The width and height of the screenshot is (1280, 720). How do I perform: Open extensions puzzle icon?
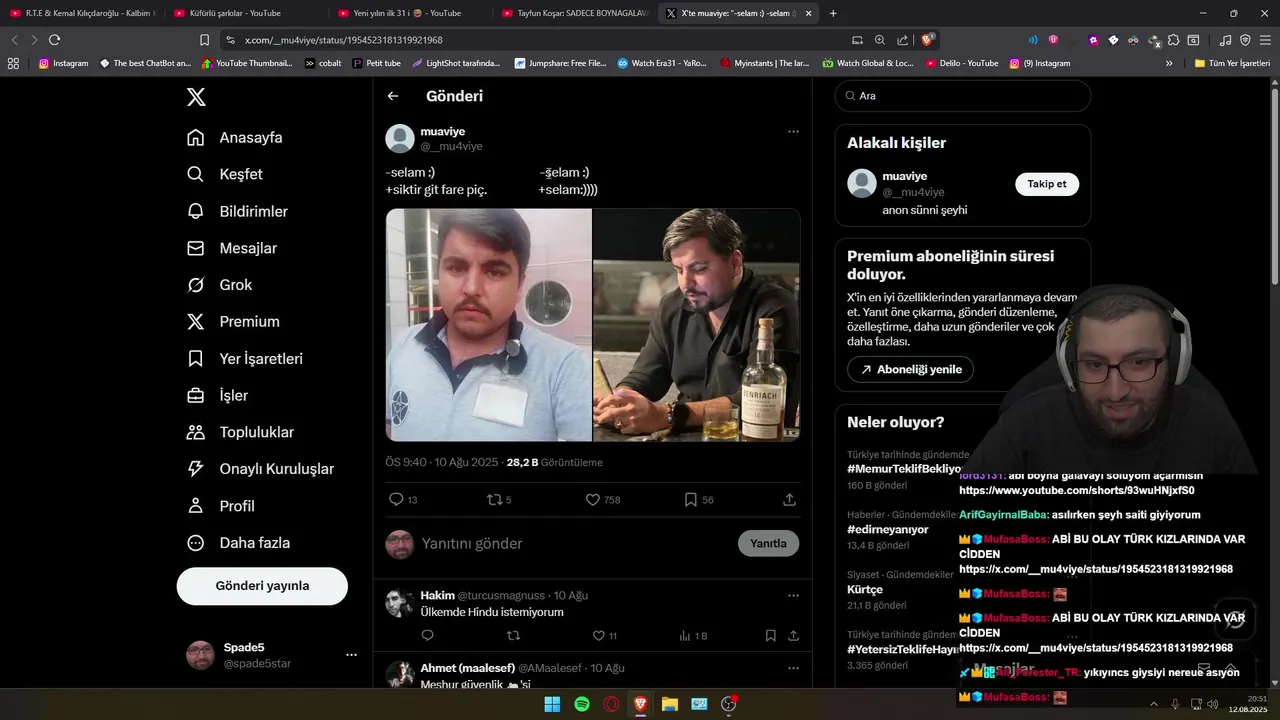tap(1174, 40)
